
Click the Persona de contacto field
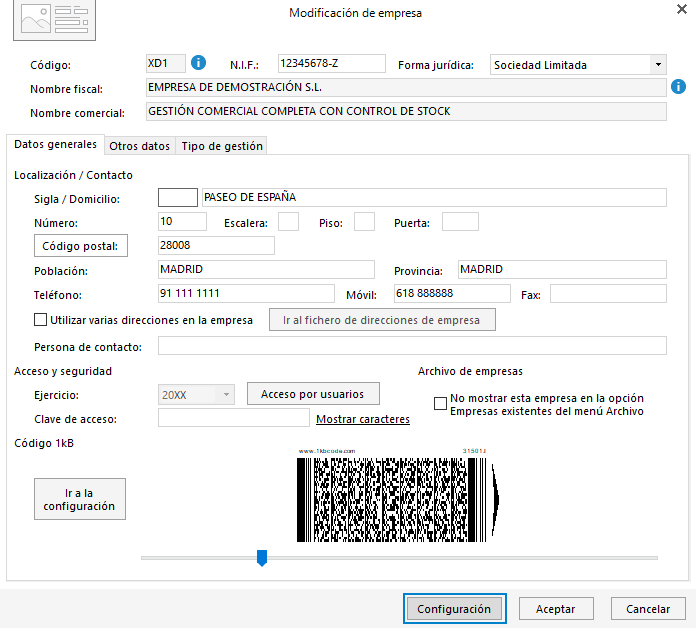tap(412, 346)
